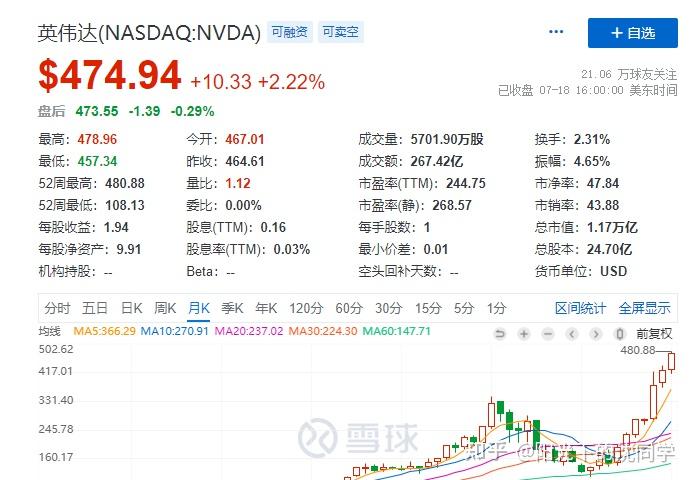Click the candlestick style icon
Screen dimensions: 692x480
[620, 334]
